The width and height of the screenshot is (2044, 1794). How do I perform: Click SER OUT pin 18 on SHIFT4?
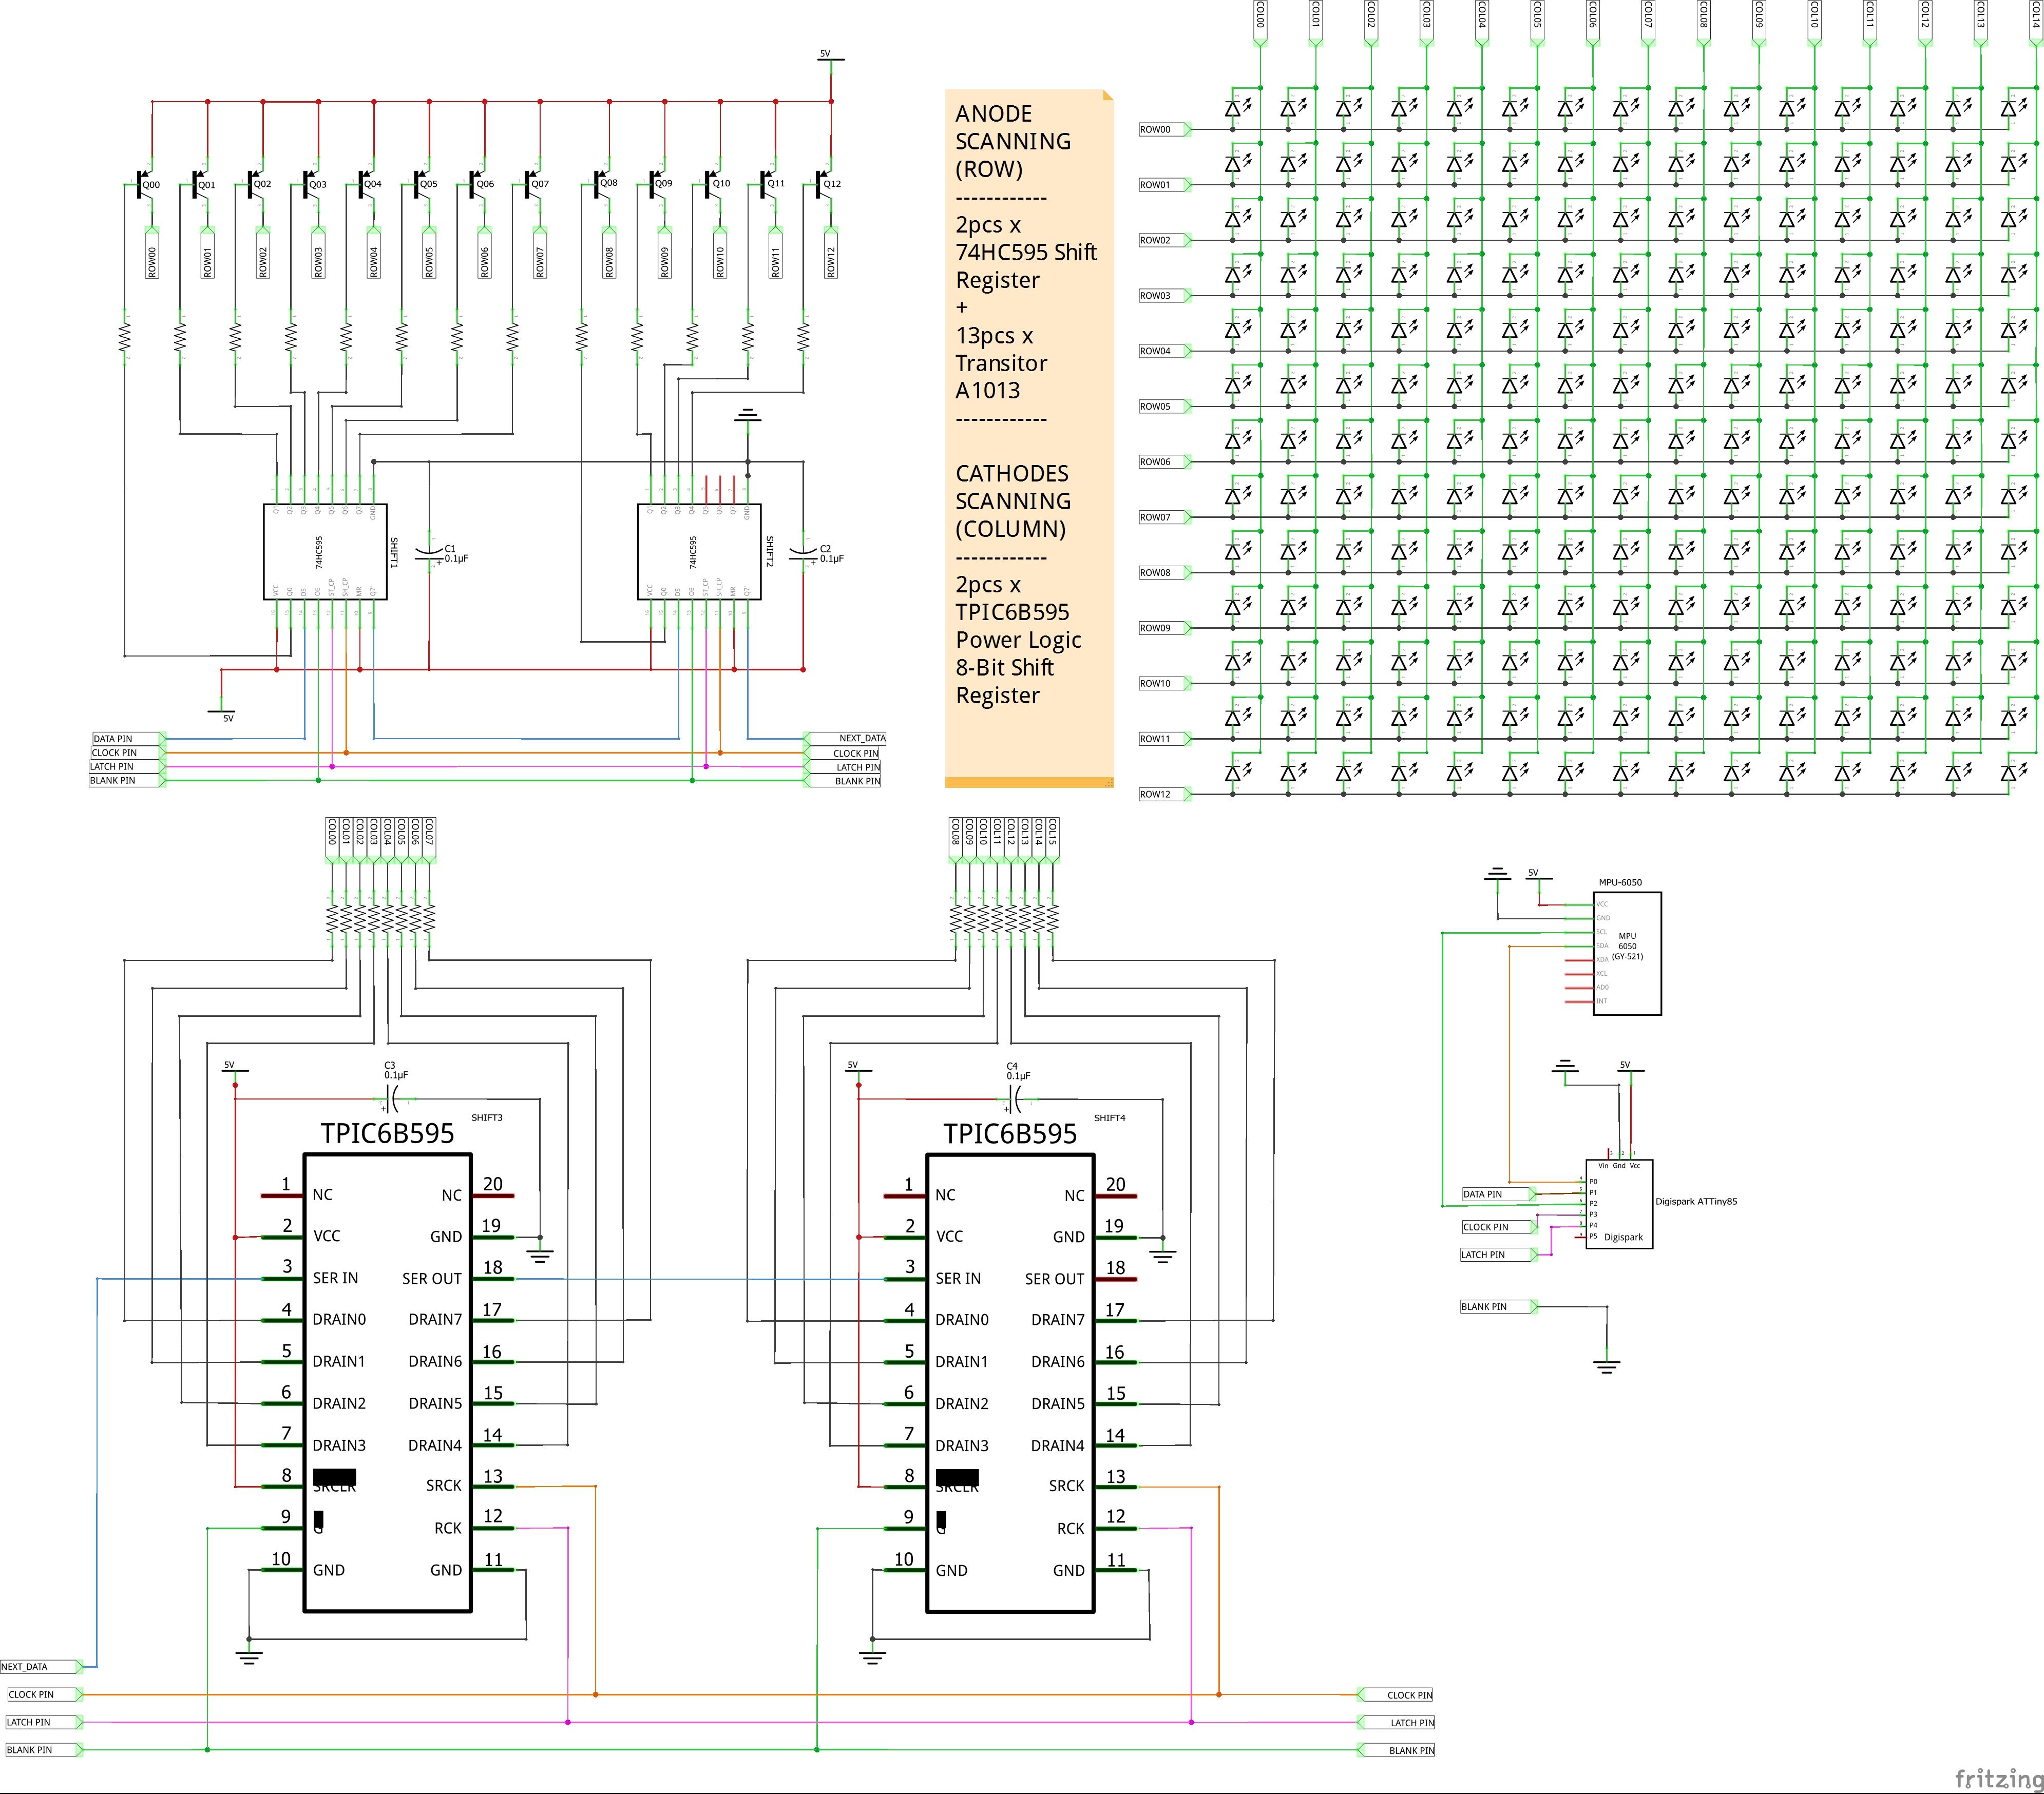1116,1279
